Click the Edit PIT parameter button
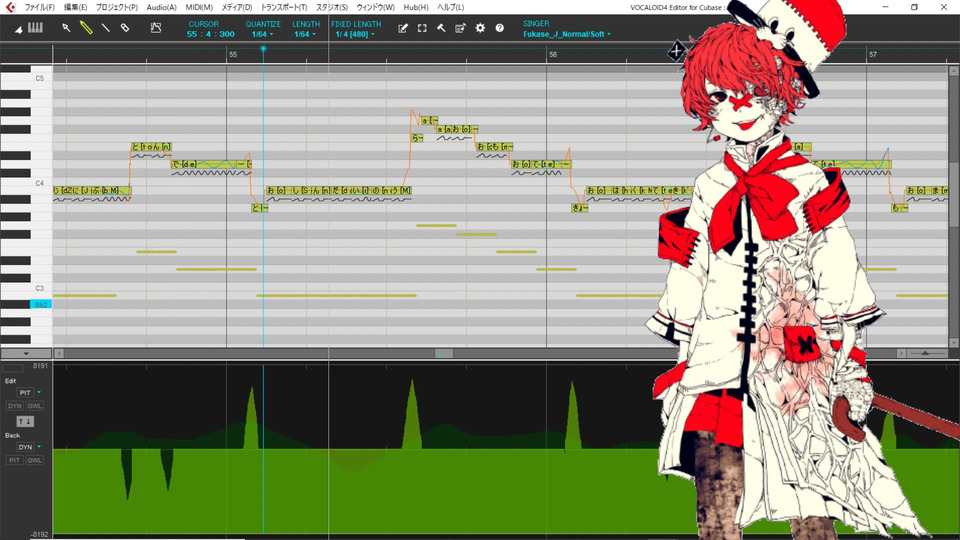 click(25, 392)
